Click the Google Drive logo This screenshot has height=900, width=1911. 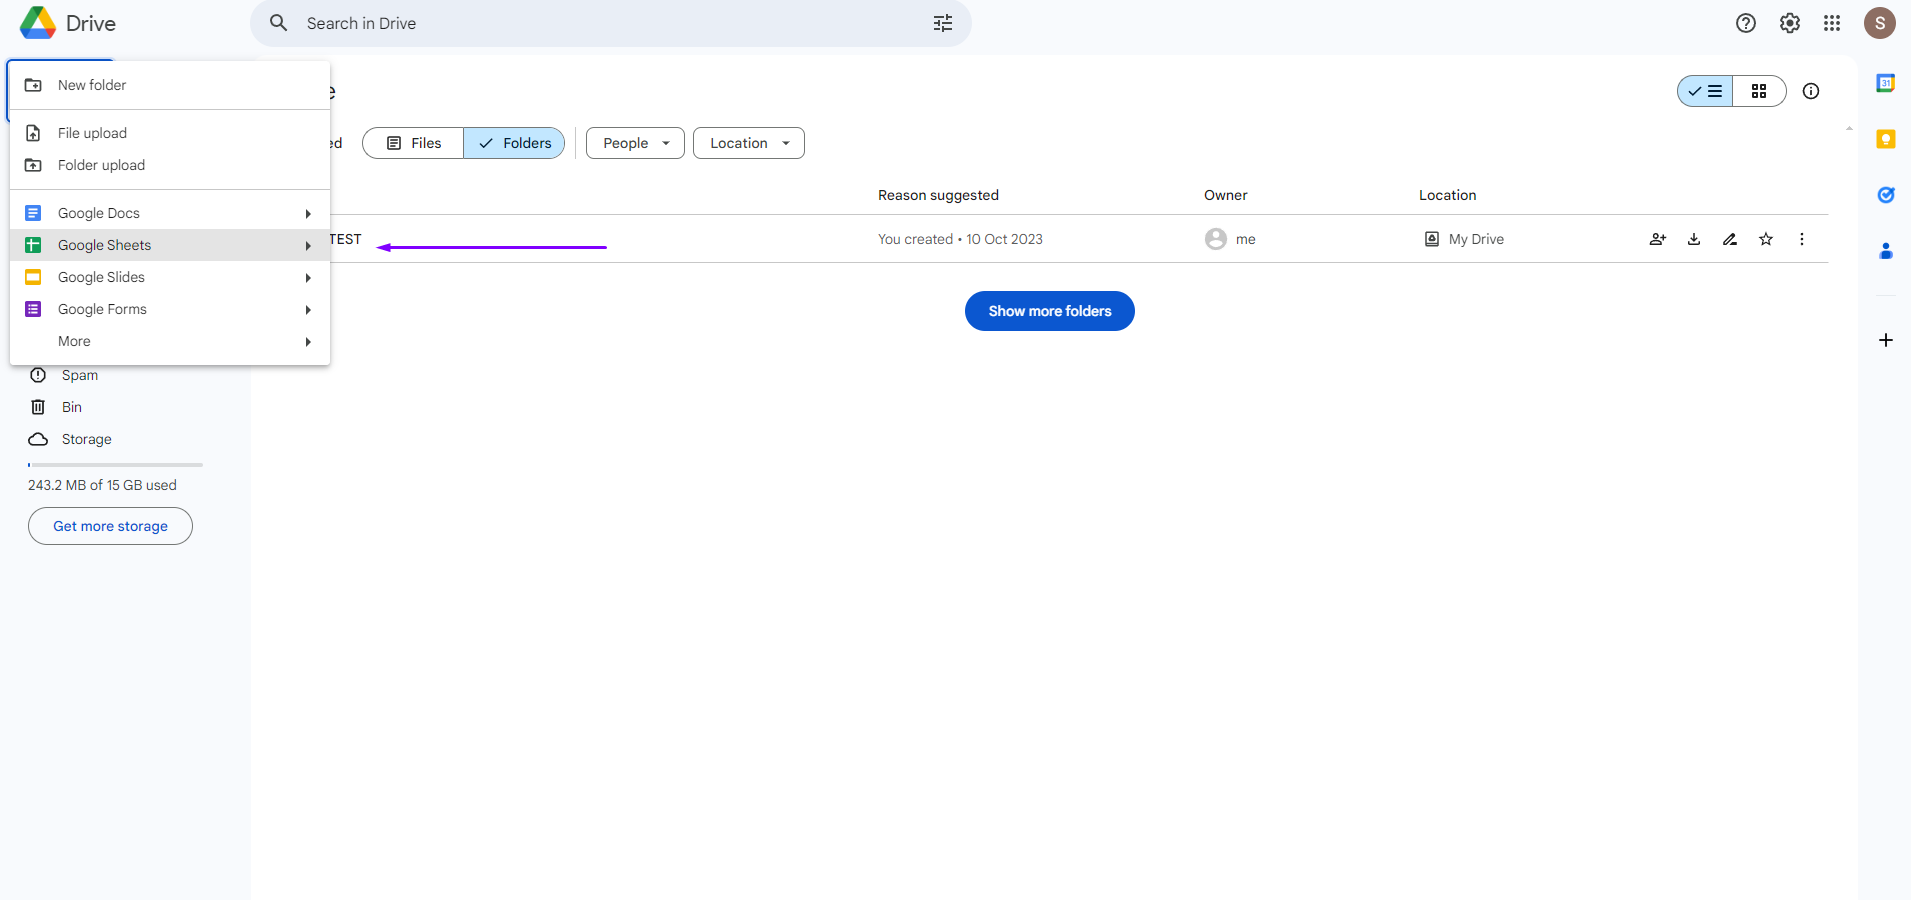[38, 23]
